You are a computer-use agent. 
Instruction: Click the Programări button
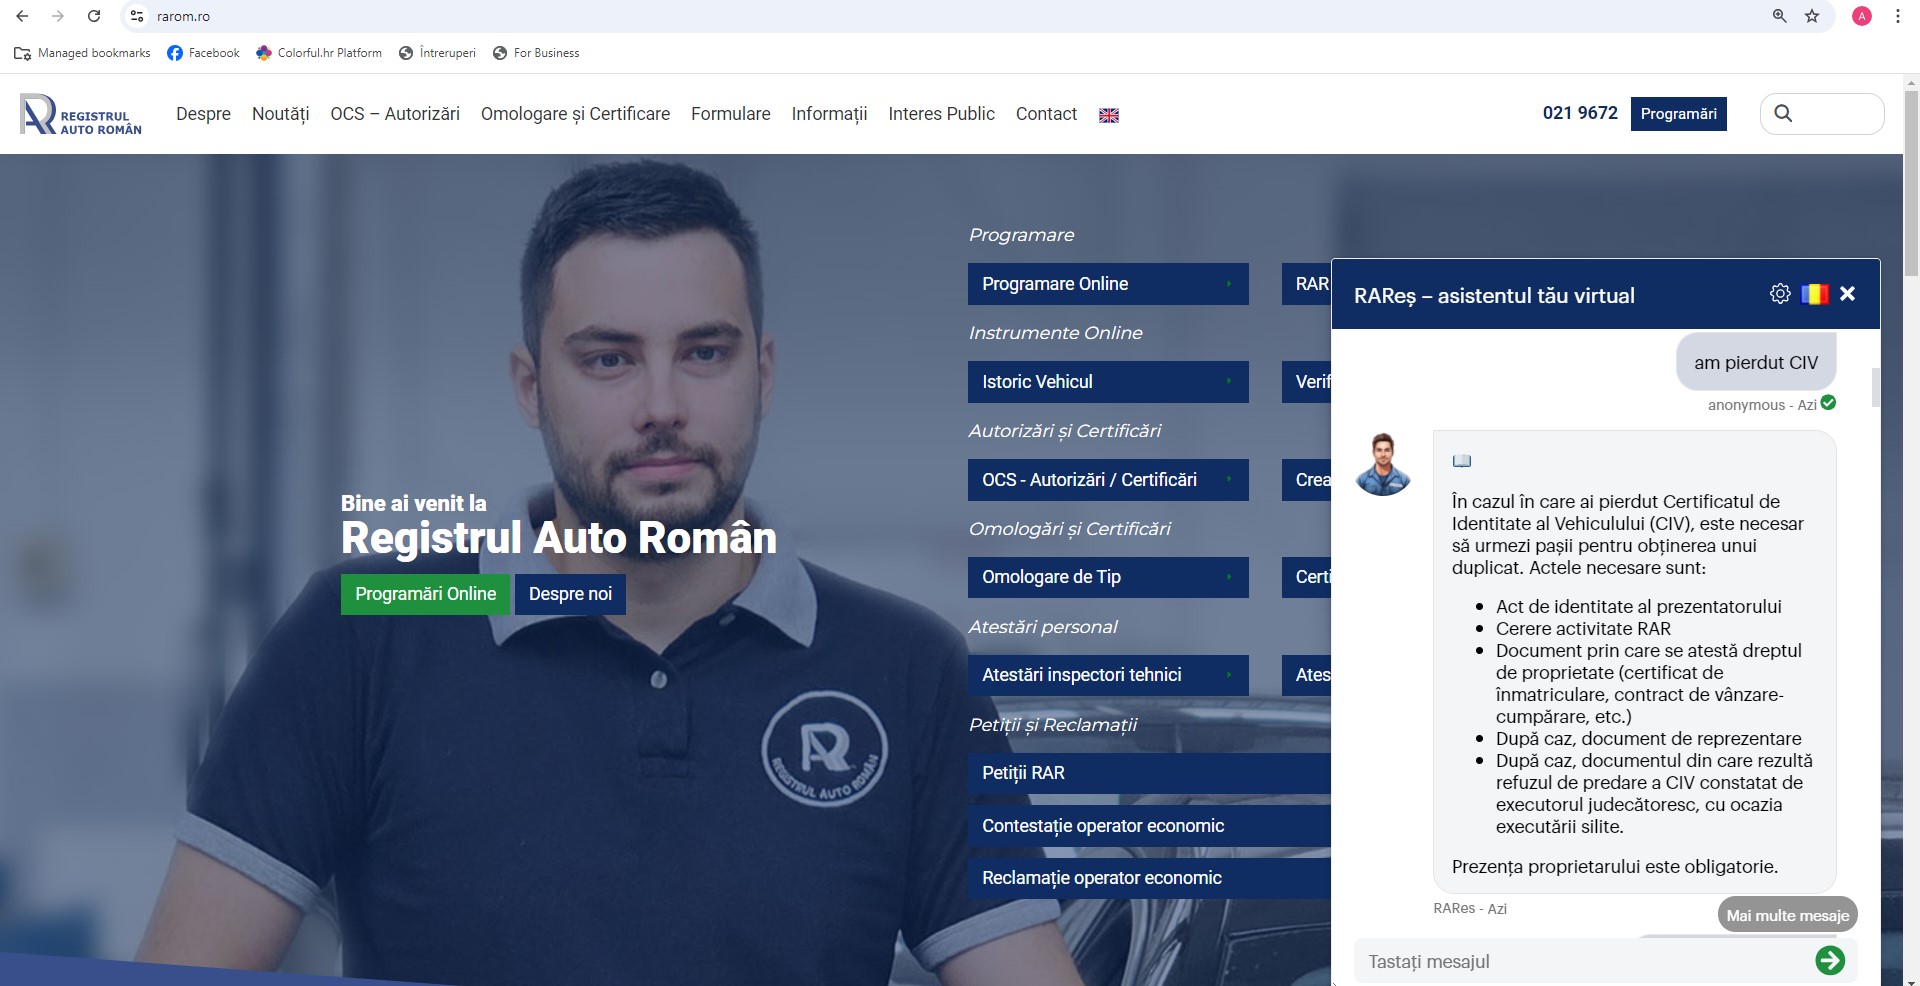tap(1678, 113)
